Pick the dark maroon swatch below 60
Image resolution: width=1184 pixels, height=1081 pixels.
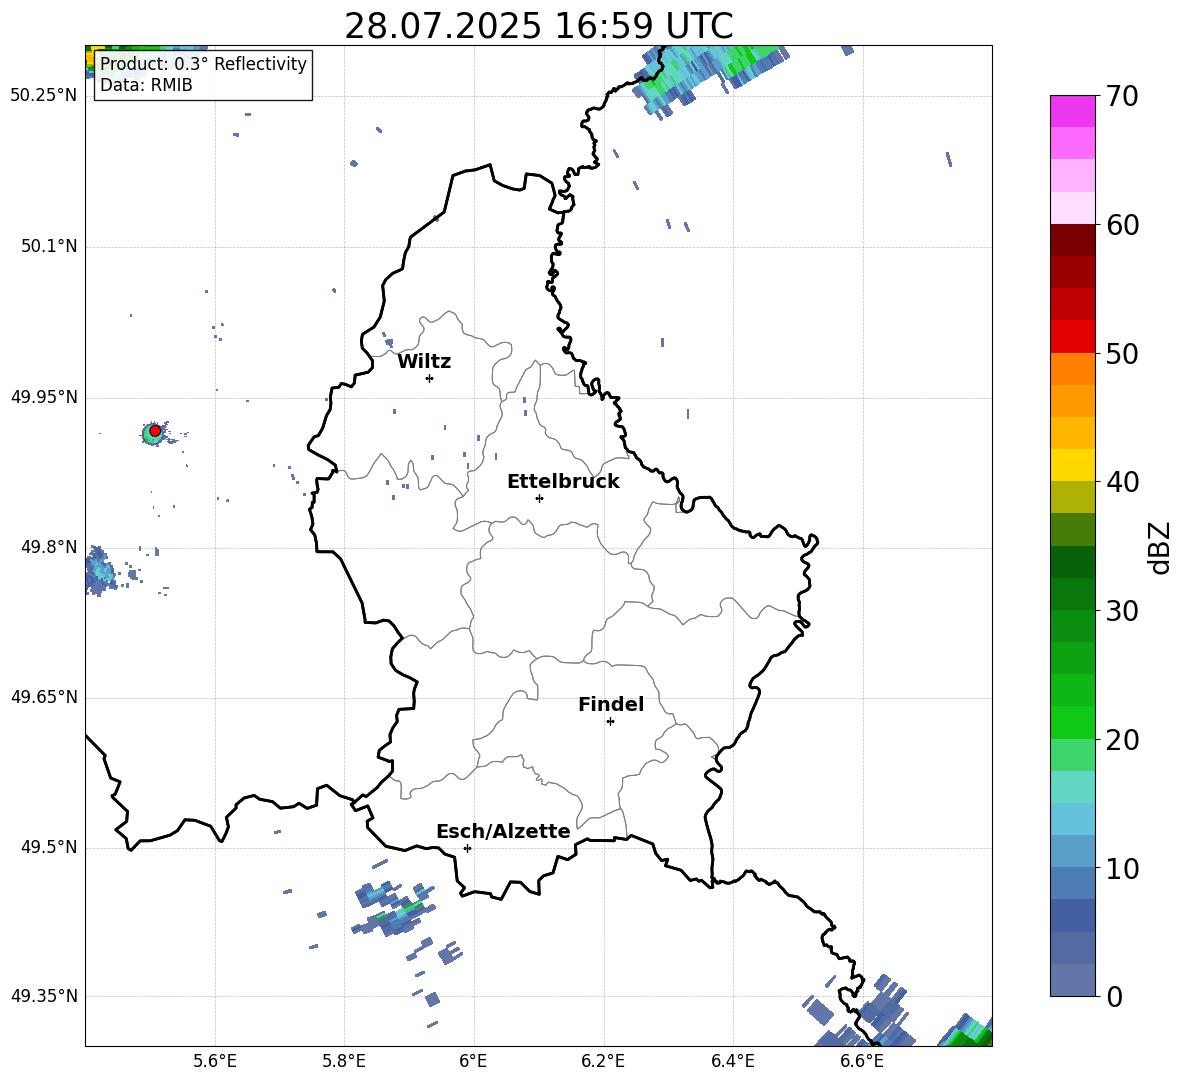pos(1072,240)
